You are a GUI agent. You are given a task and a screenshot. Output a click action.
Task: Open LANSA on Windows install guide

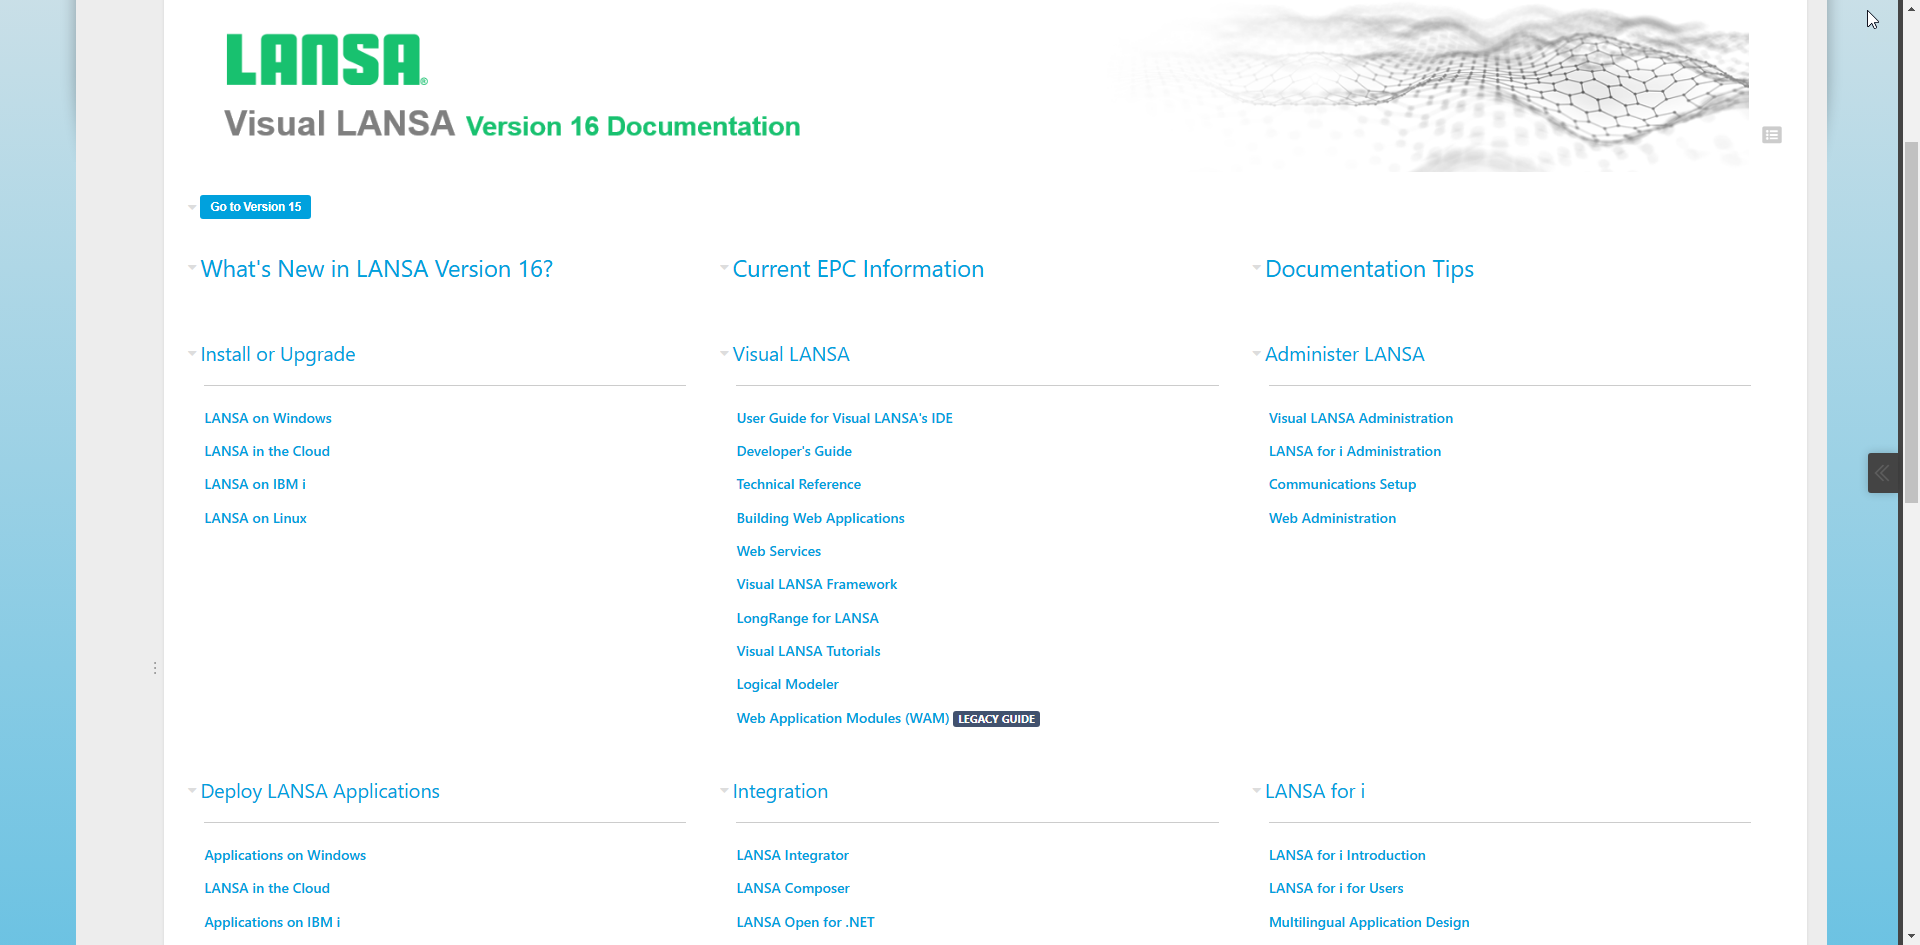[268, 418]
